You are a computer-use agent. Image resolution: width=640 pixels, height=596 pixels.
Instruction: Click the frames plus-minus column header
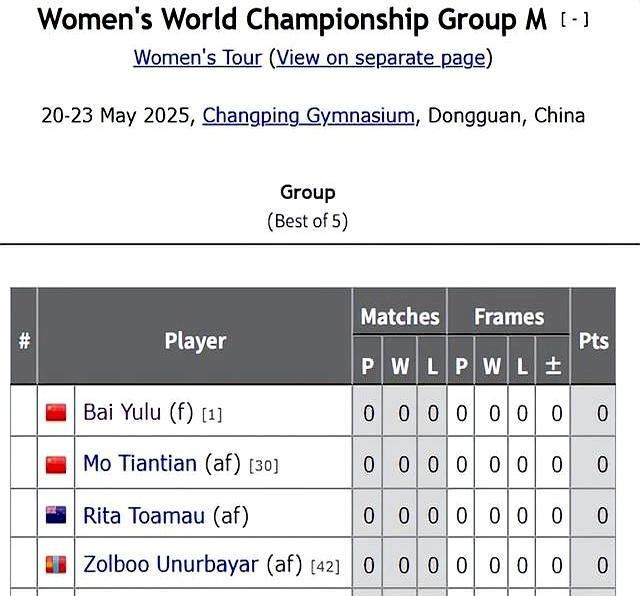[x=553, y=366]
